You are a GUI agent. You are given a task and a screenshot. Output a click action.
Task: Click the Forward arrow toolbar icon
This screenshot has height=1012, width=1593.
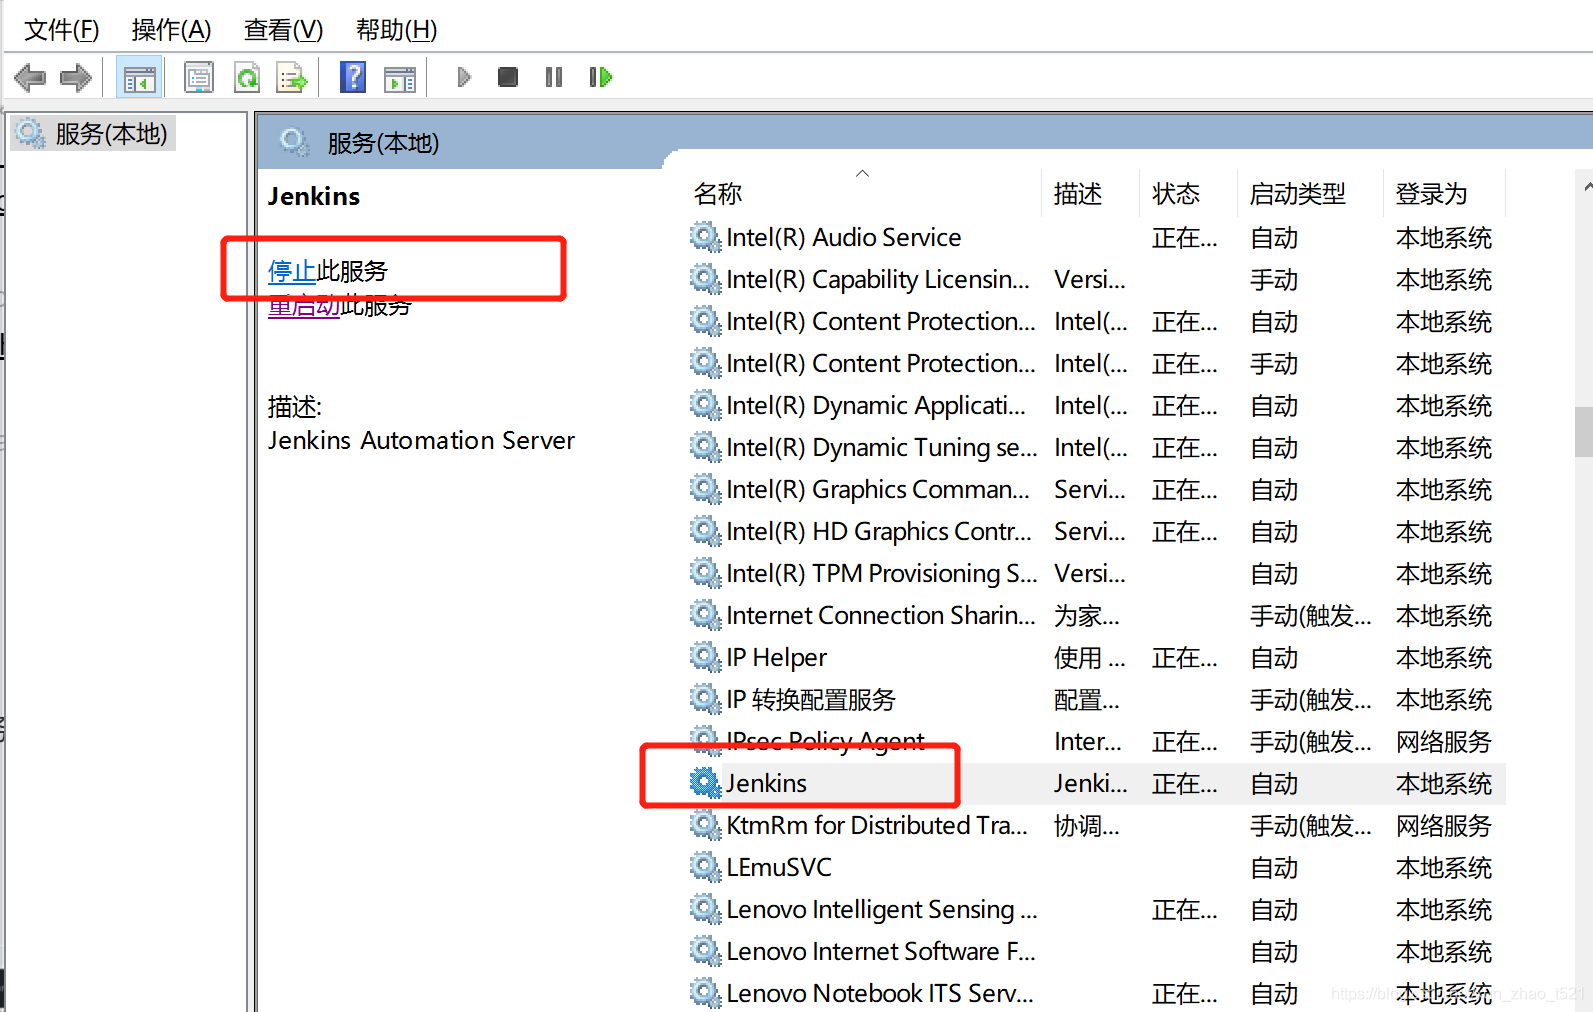[x=76, y=77]
